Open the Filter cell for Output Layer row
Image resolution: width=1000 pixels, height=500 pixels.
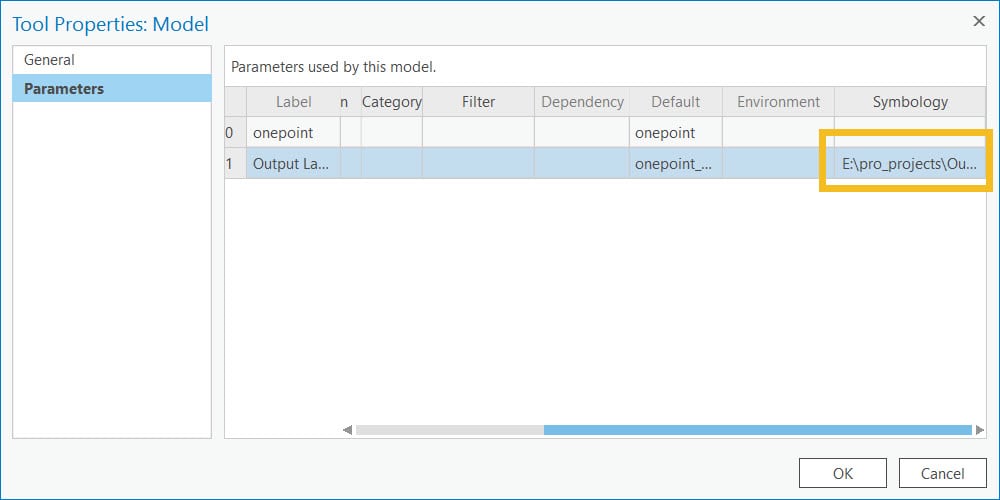point(478,163)
